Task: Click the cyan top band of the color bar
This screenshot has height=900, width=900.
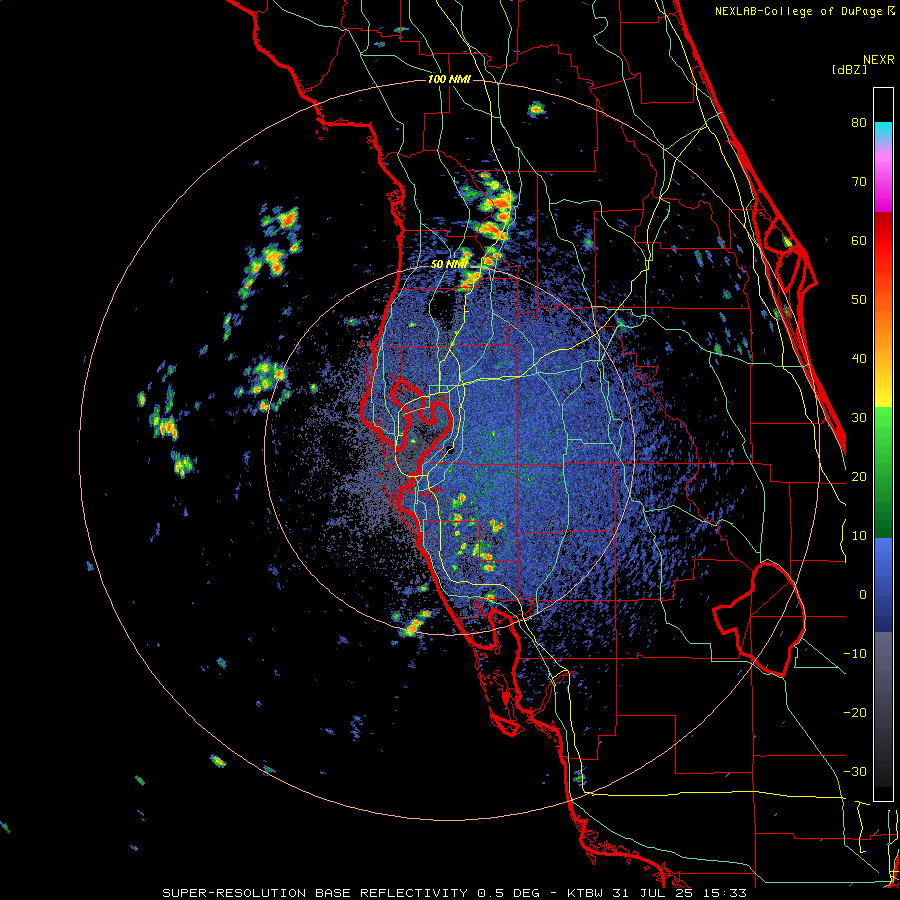Action: [x=883, y=132]
